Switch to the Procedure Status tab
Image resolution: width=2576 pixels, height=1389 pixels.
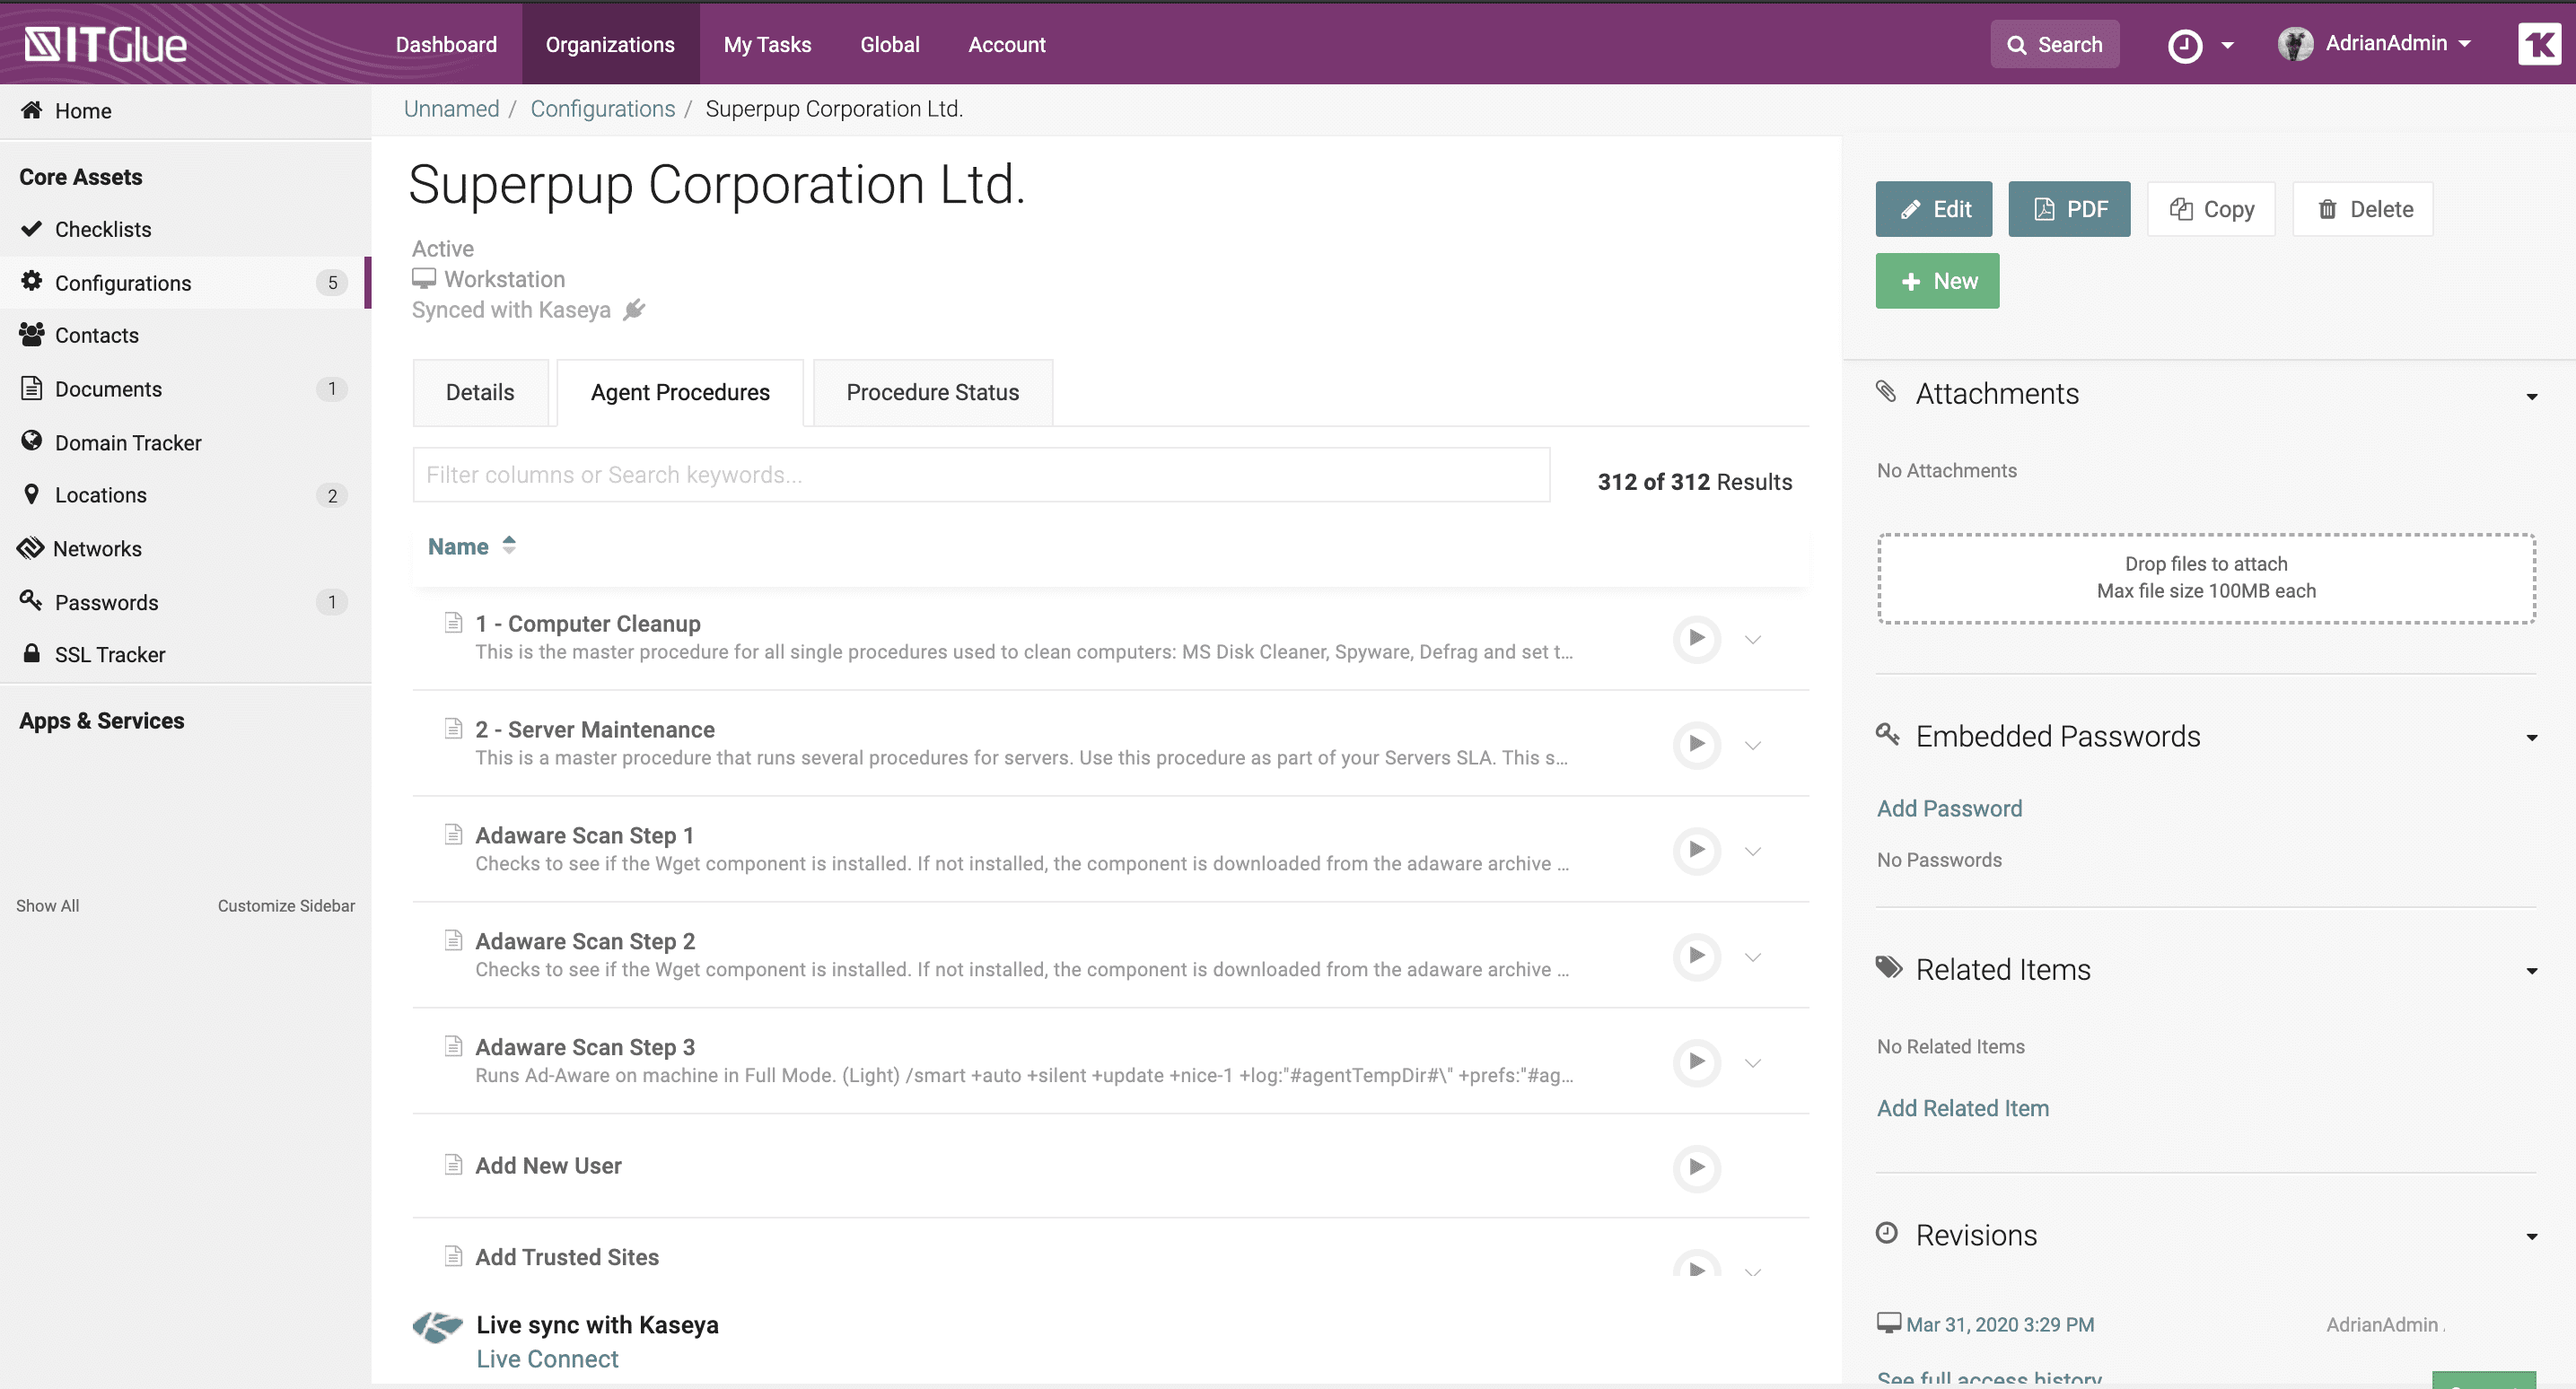point(932,392)
